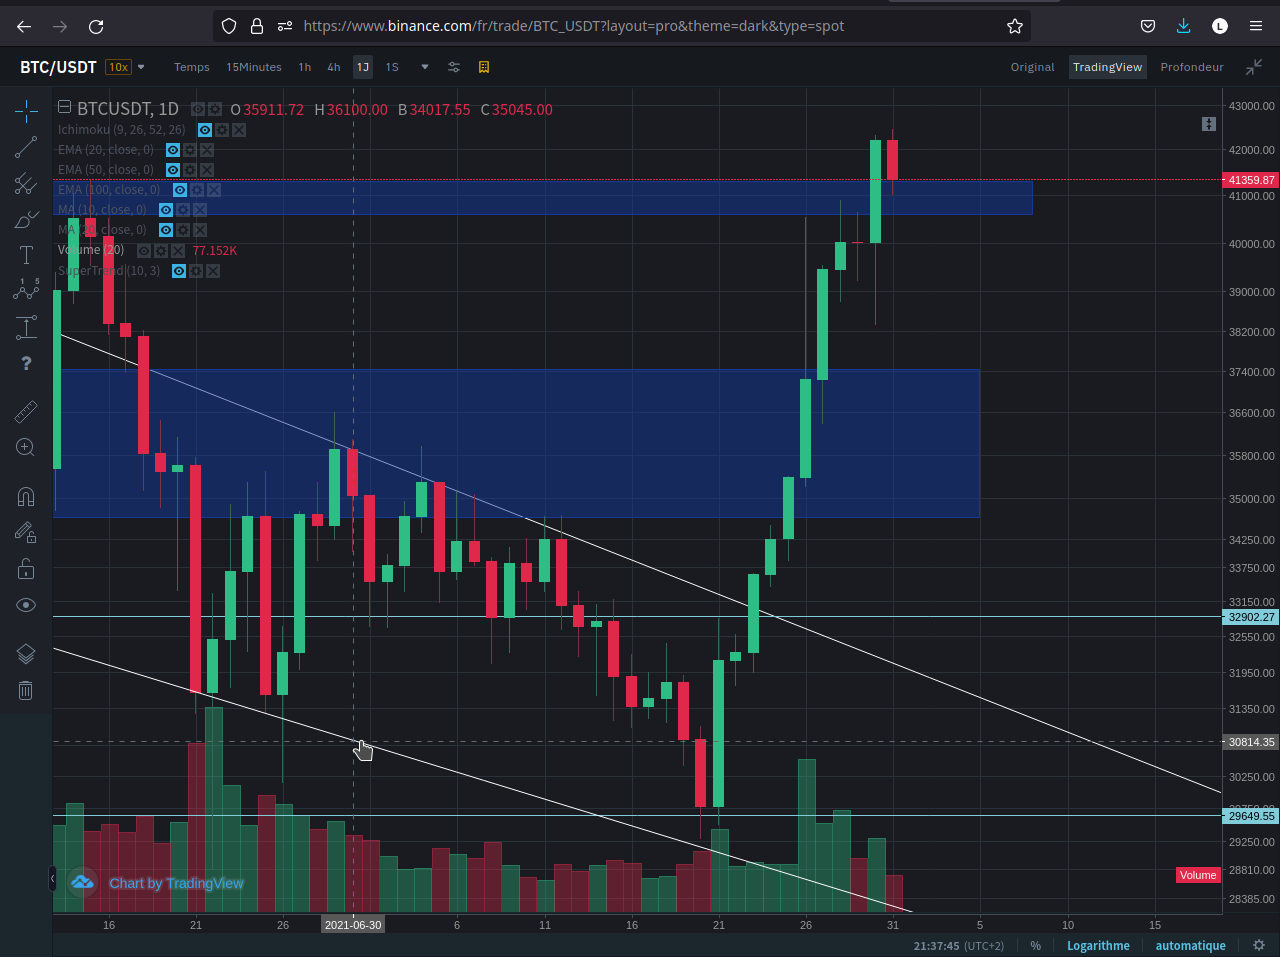Open EMA 20 settings gear

[190, 150]
